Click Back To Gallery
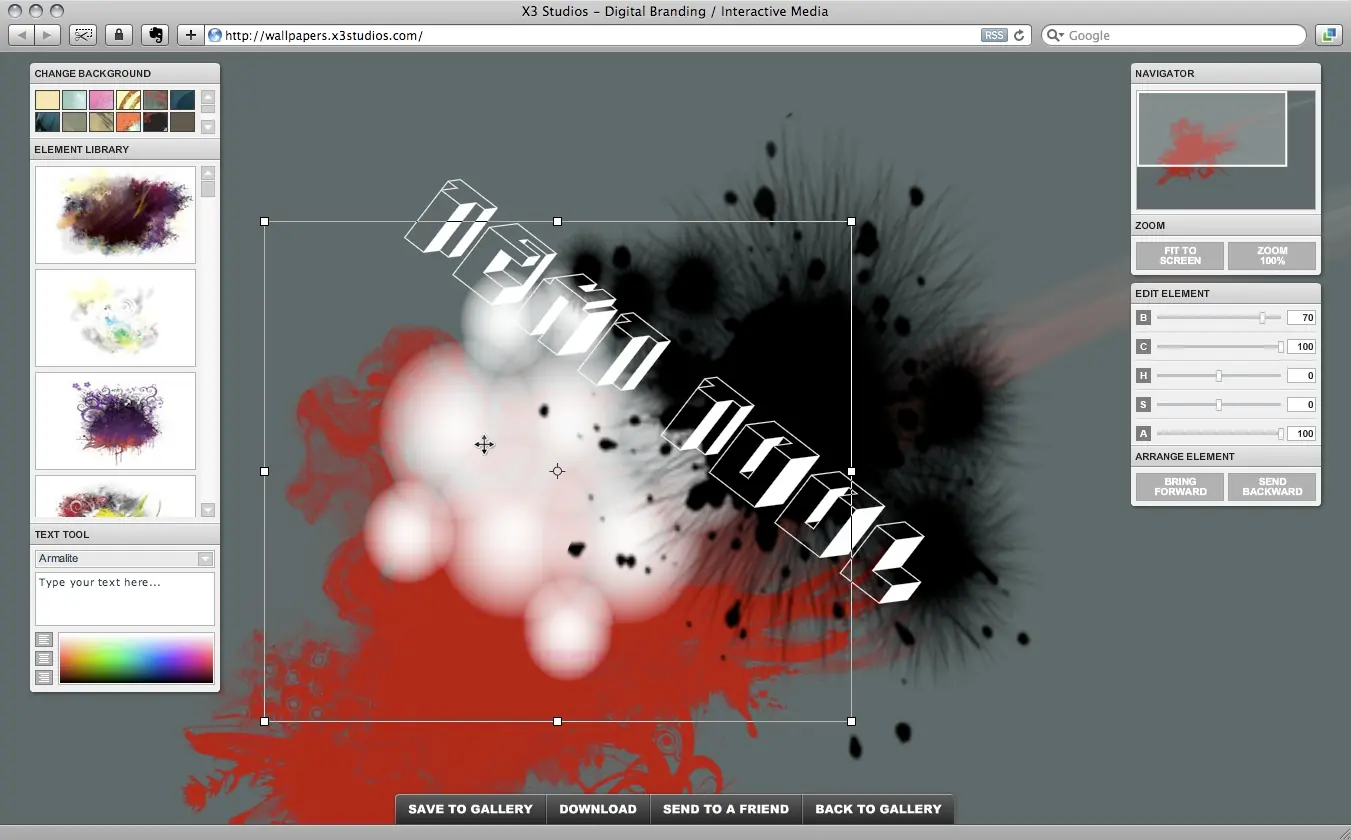This screenshot has height=840, width=1351. [x=878, y=809]
